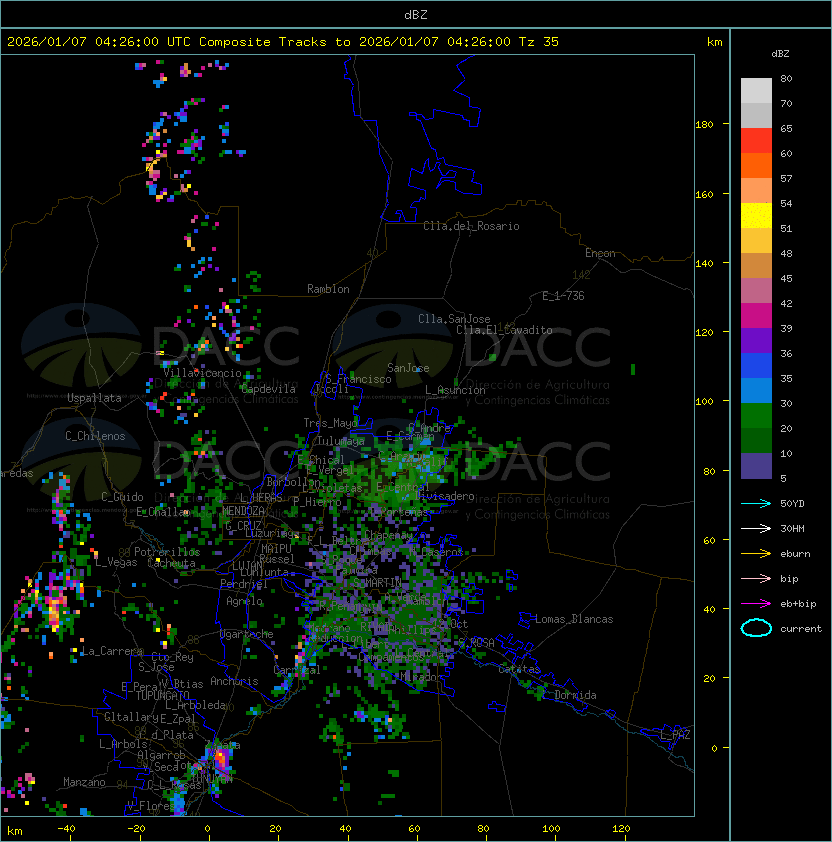The image size is (832, 842).
Task: Pick the bright yellow dBZ scale swatch
Action: [x=756, y=215]
